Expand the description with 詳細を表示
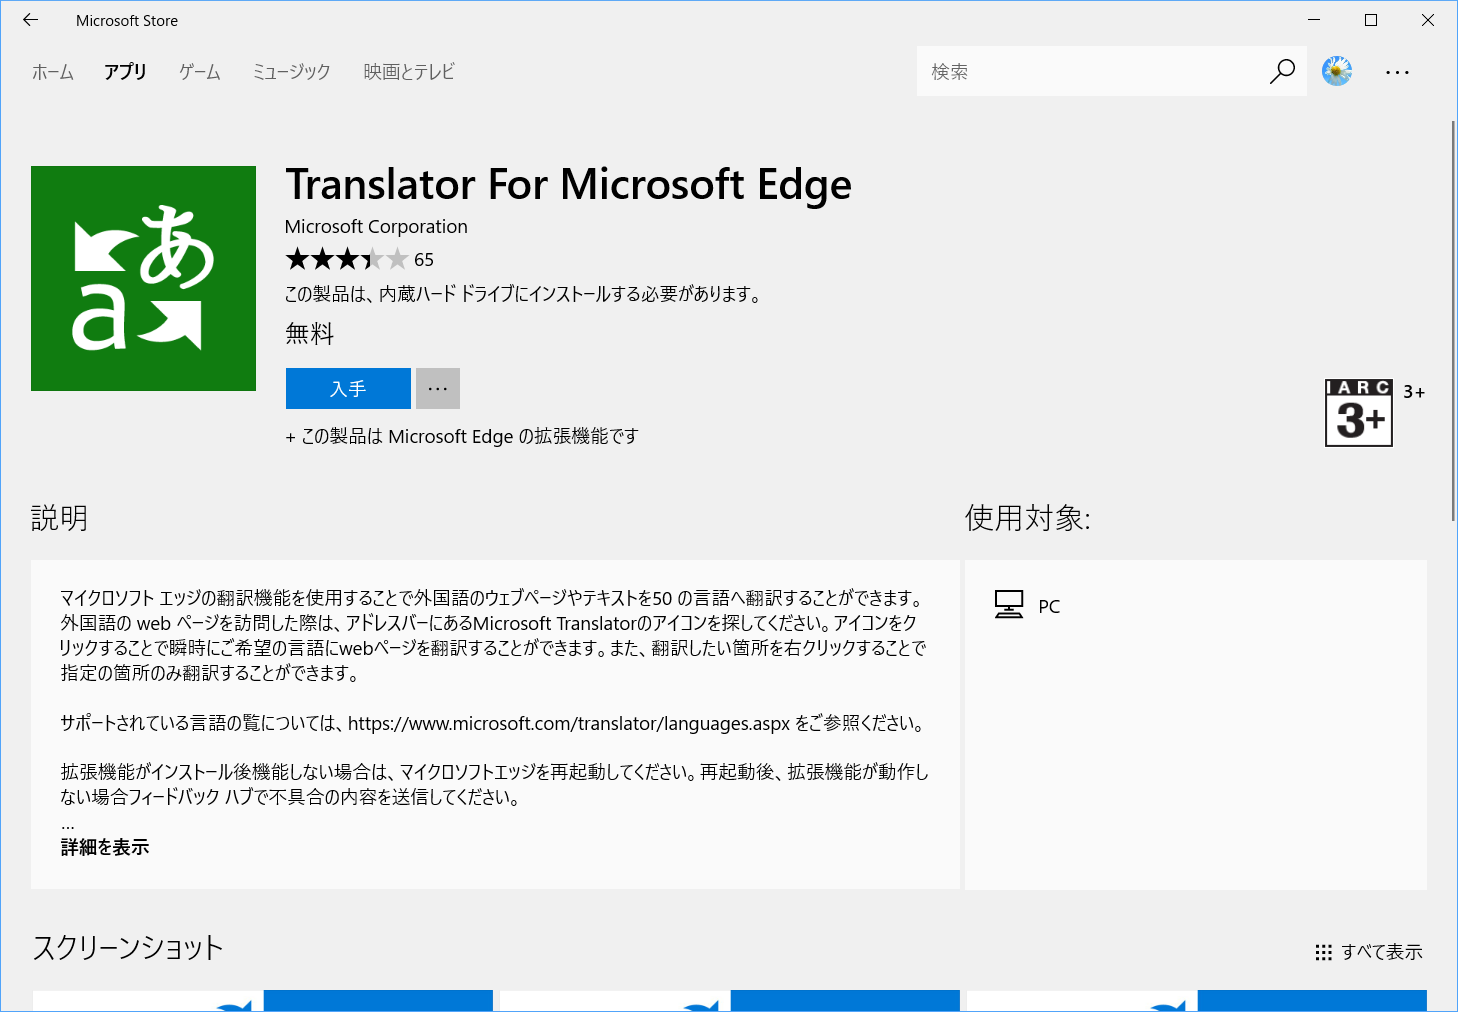1458x1012 pixels. click(x=104, y=846)
